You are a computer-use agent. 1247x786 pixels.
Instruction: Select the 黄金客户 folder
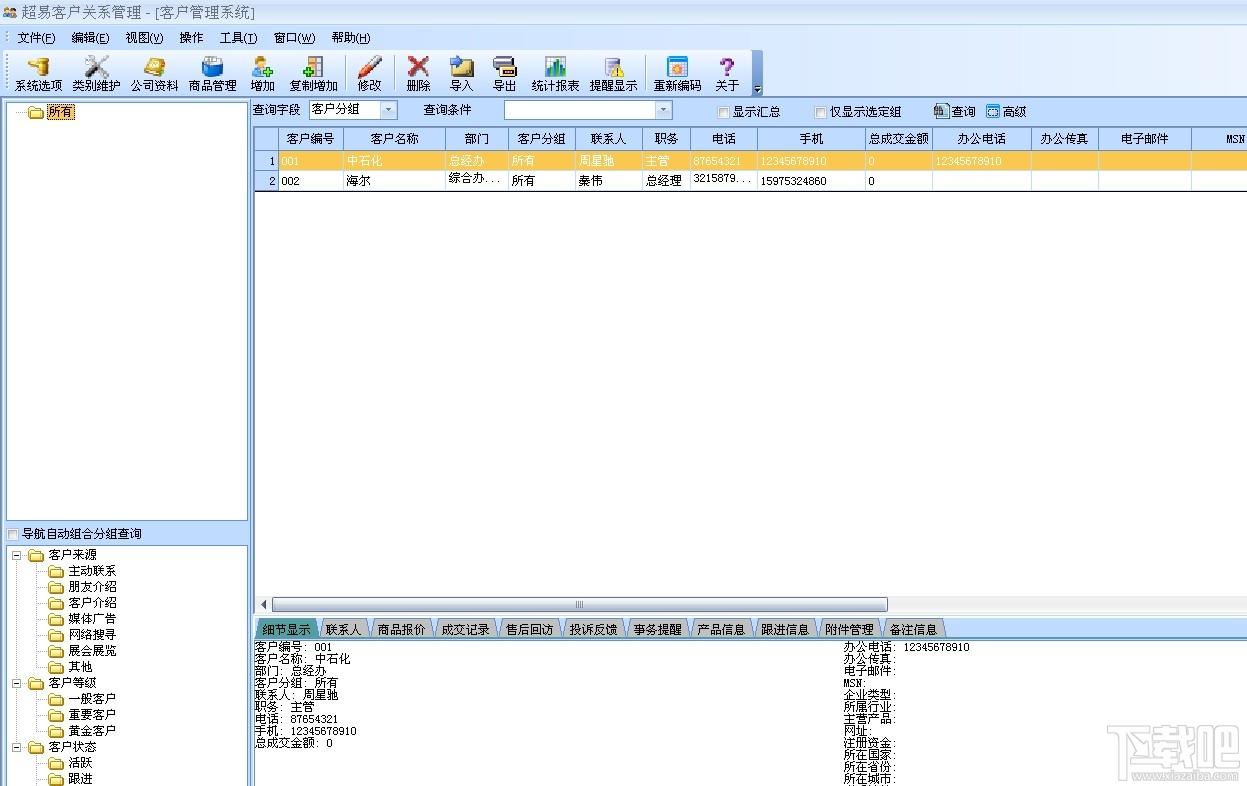[x=92, y=731]
